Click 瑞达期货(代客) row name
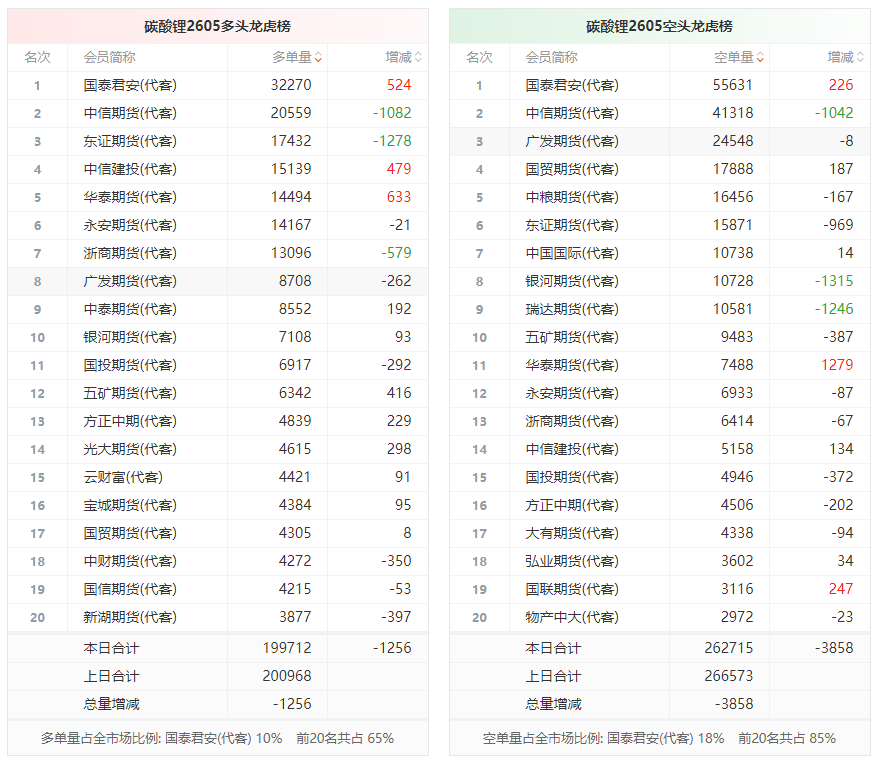Image resolution: width=877 pixels, height=764 pixels. tap(572, 309)
